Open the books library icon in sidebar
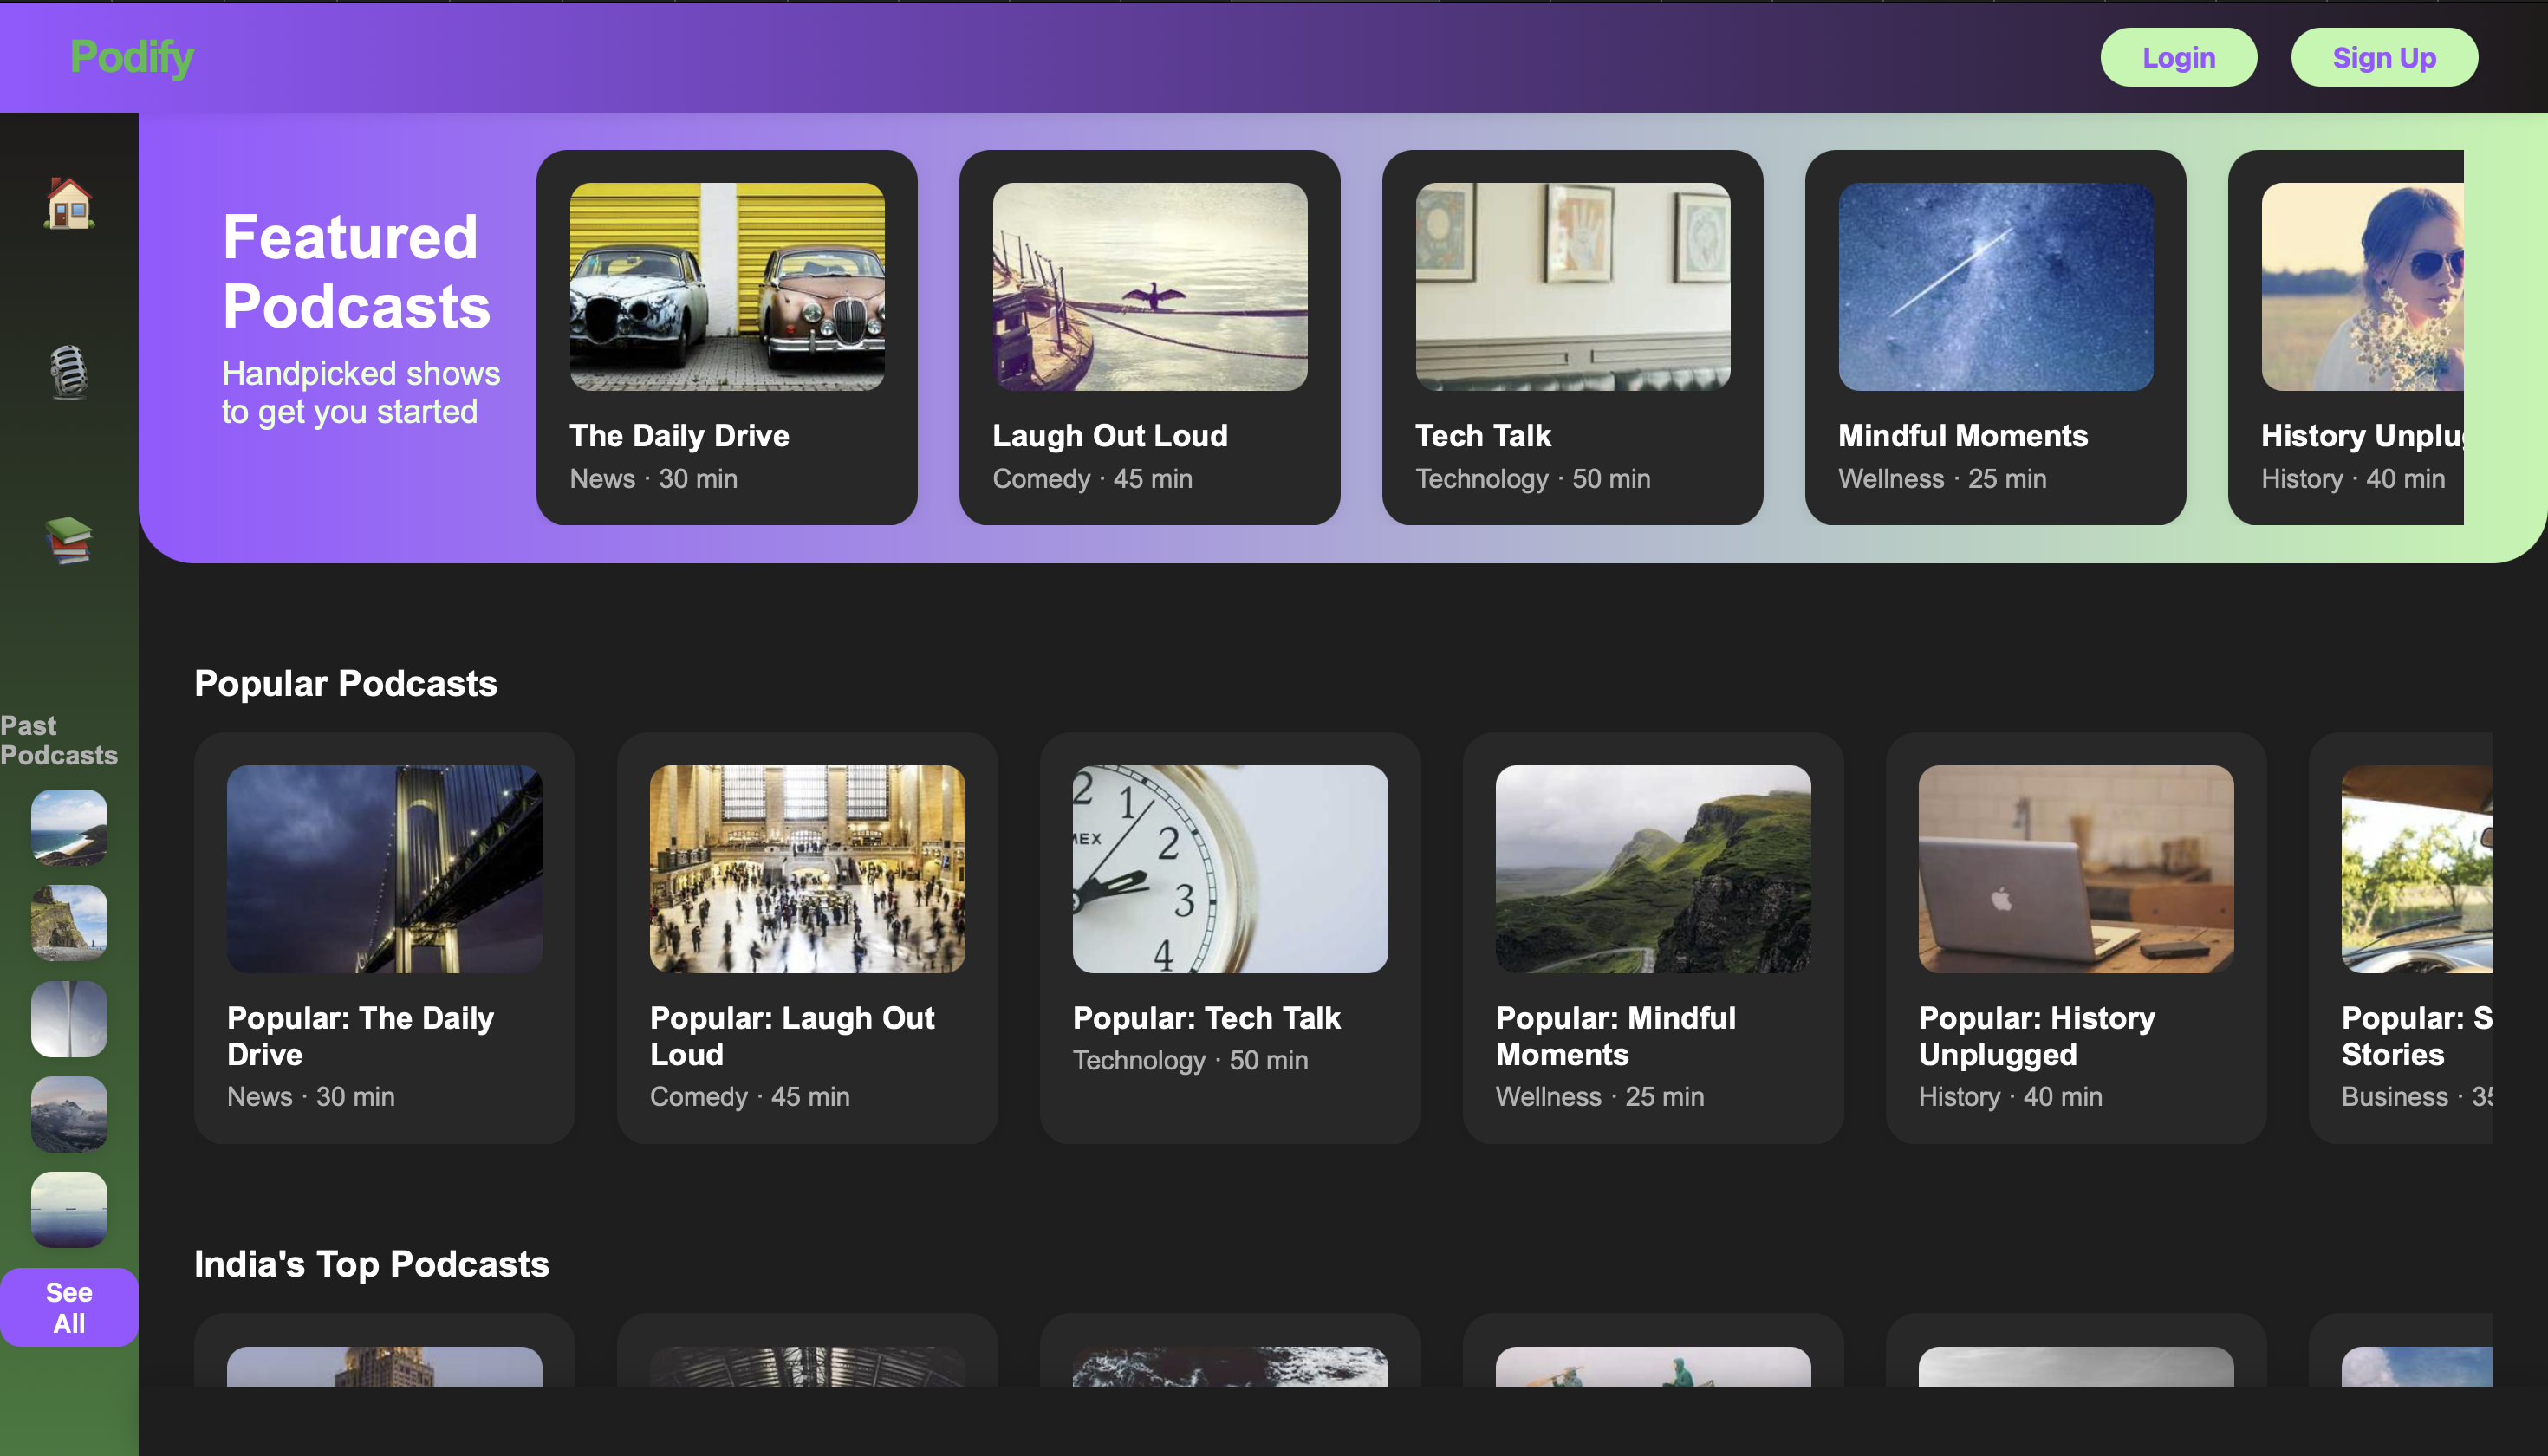The width and height of the screenshot is (2548, 1456). point(69,541)
